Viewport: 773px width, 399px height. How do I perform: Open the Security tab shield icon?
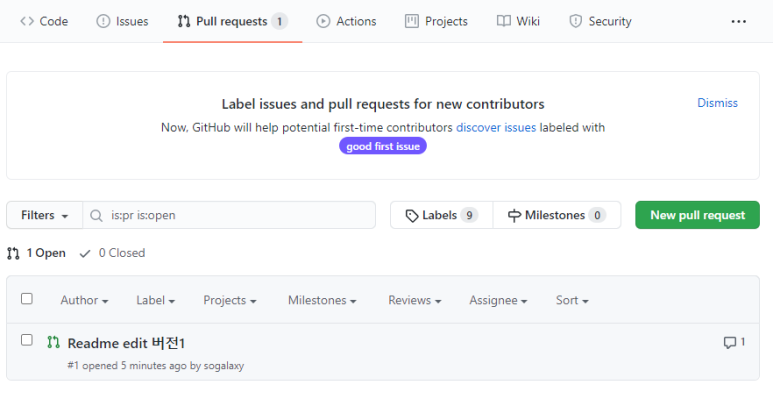tap(575, 21)
